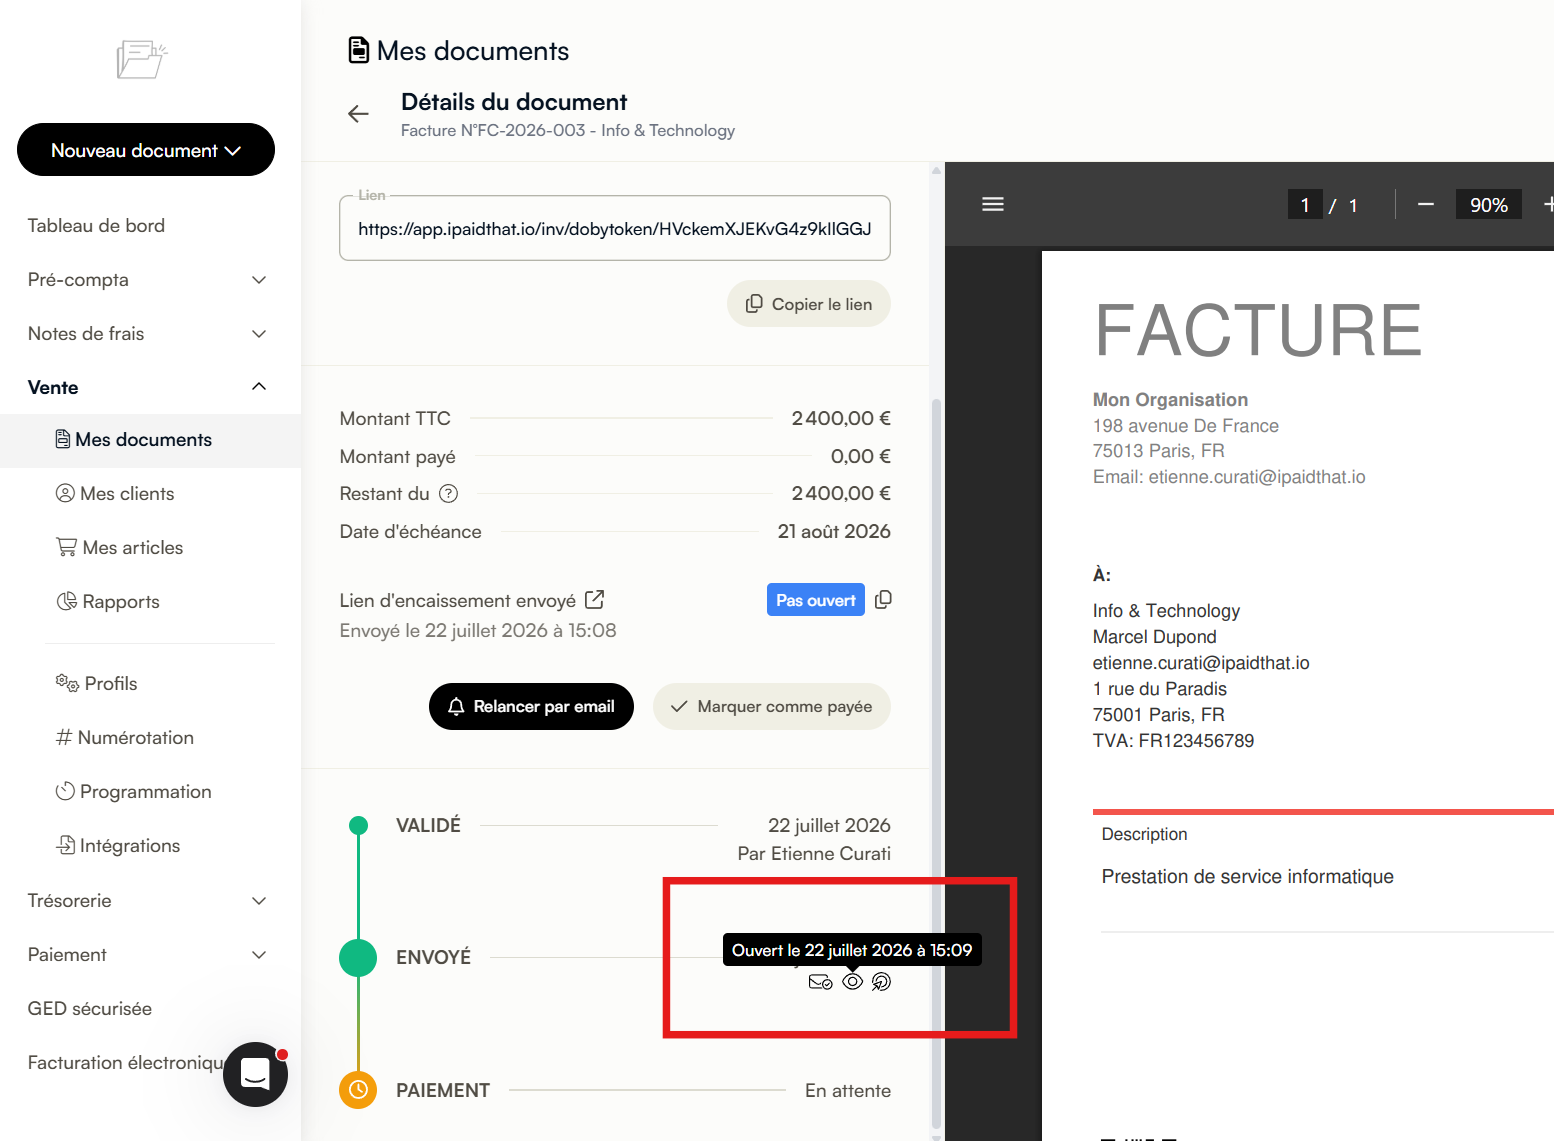The height and width of the screenshot is (1141, 1554).
Task: Open the encaissement link external icon
Action: (x=594, y=600)
